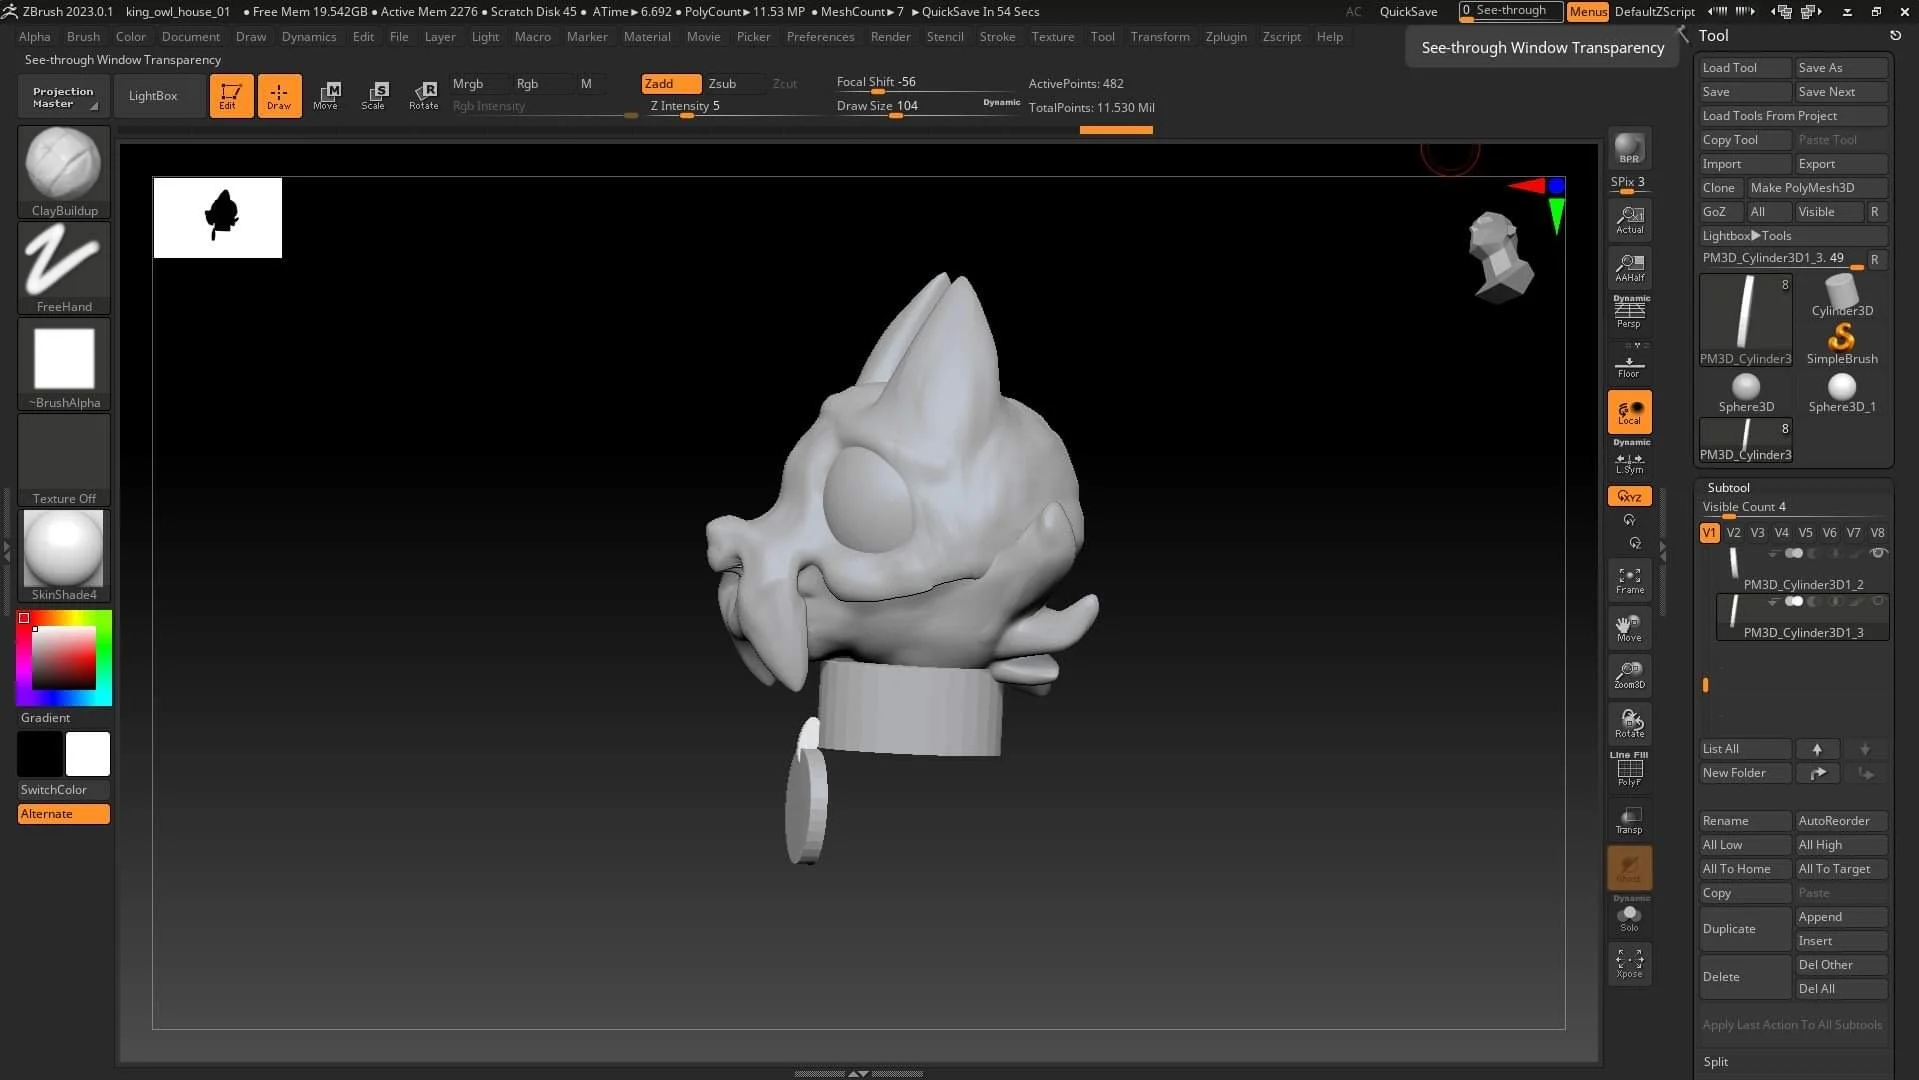Open the Render menu
1919x1080 pixels.
click(890, 37)
